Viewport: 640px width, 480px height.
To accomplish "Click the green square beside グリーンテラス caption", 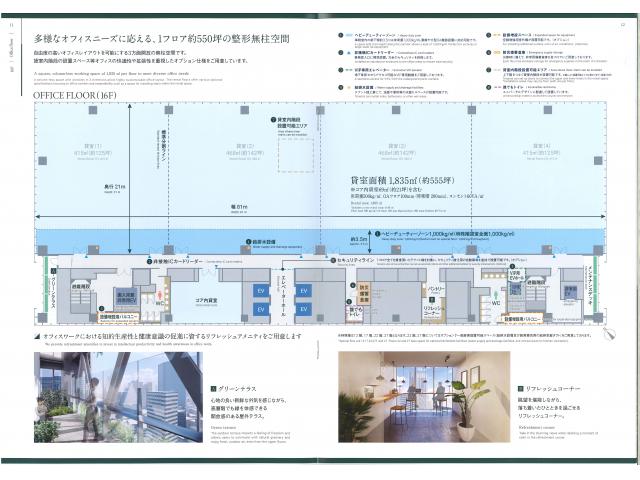I will coord(213,388).
